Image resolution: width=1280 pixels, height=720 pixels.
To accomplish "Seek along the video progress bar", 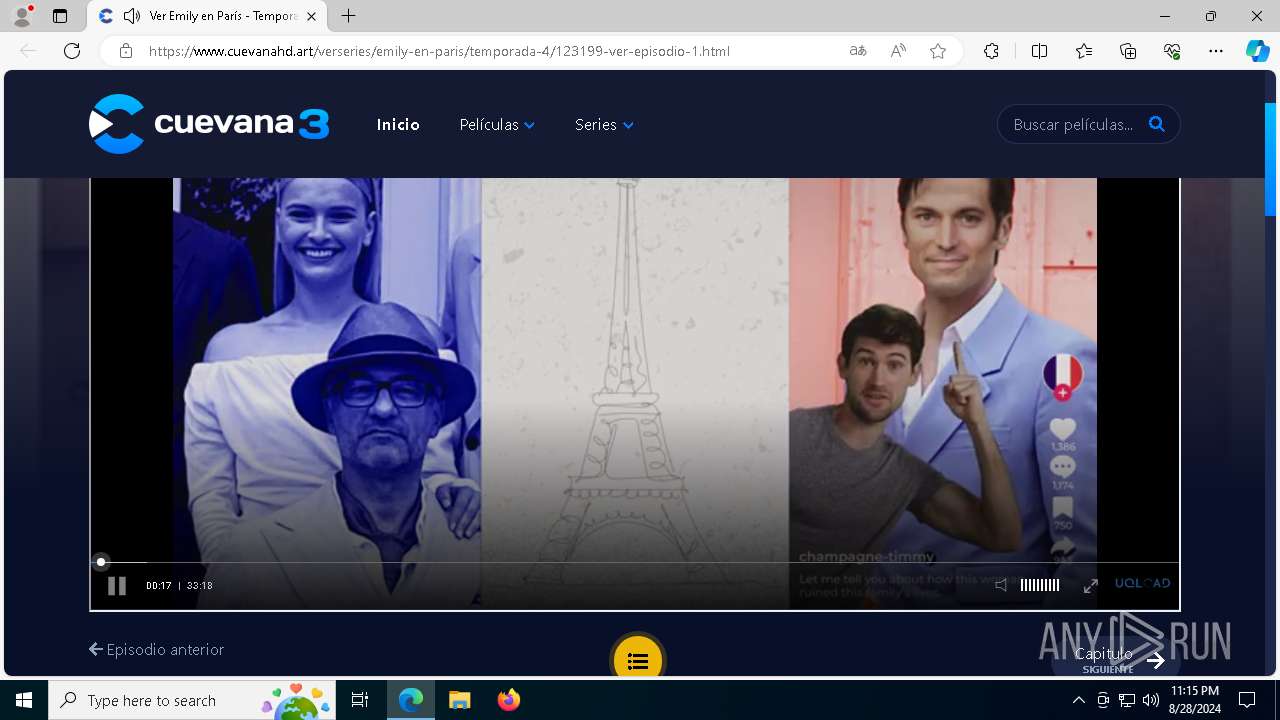I will click(x=635, y=562).
